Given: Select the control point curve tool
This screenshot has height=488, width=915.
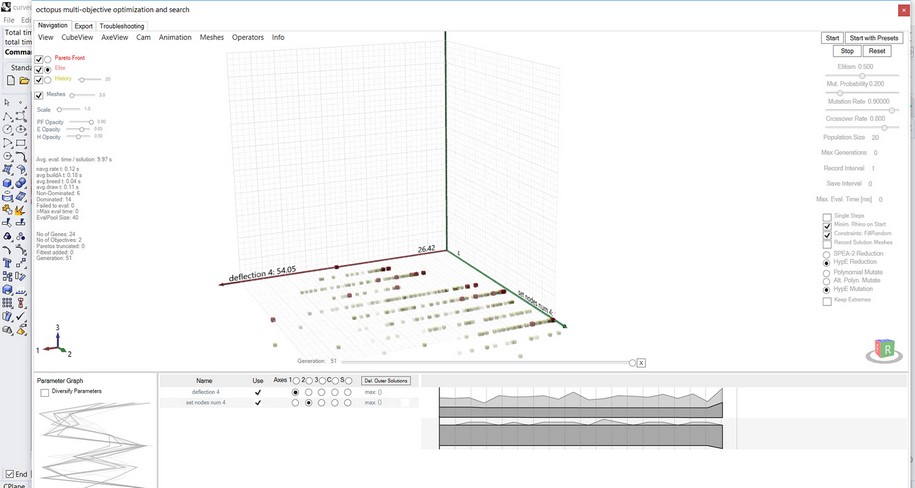Looking at the screenshot, I should [21, 116].
